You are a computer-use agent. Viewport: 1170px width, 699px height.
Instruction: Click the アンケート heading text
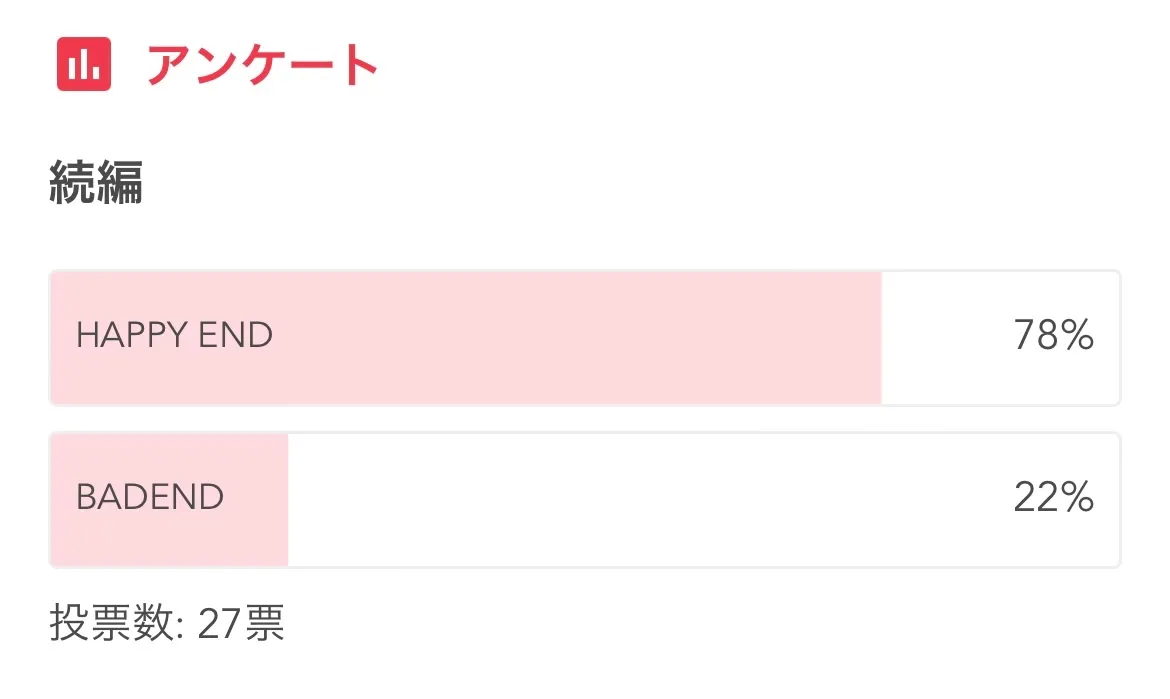pyautogui.click(x=262, y=66)
